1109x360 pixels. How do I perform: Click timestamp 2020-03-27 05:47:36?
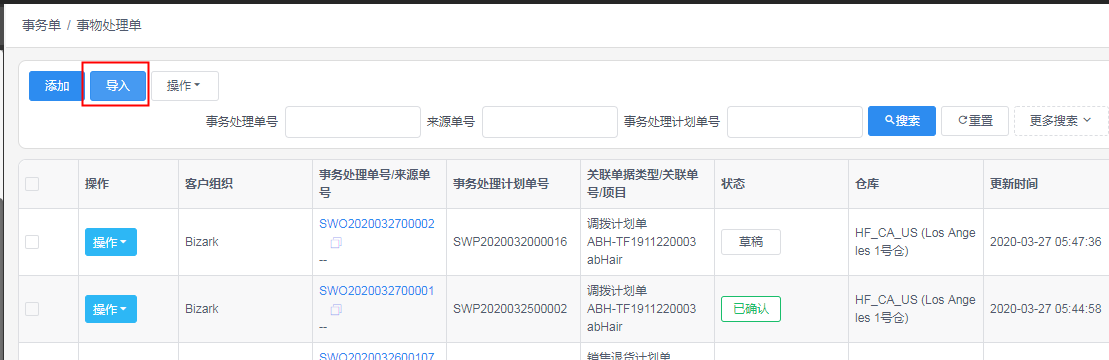[x=1047, y=242]
